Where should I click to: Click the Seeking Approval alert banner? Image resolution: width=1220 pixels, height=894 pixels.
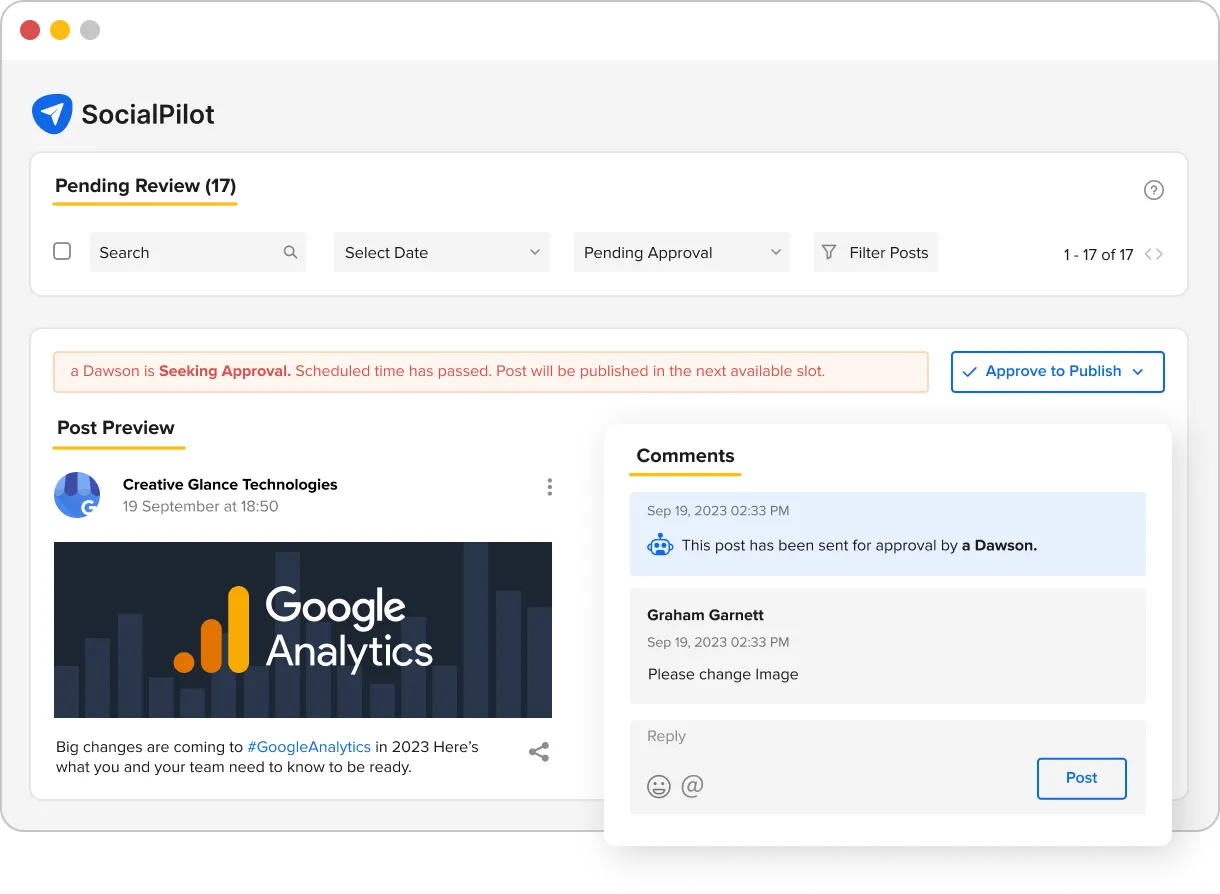(491, 371)
